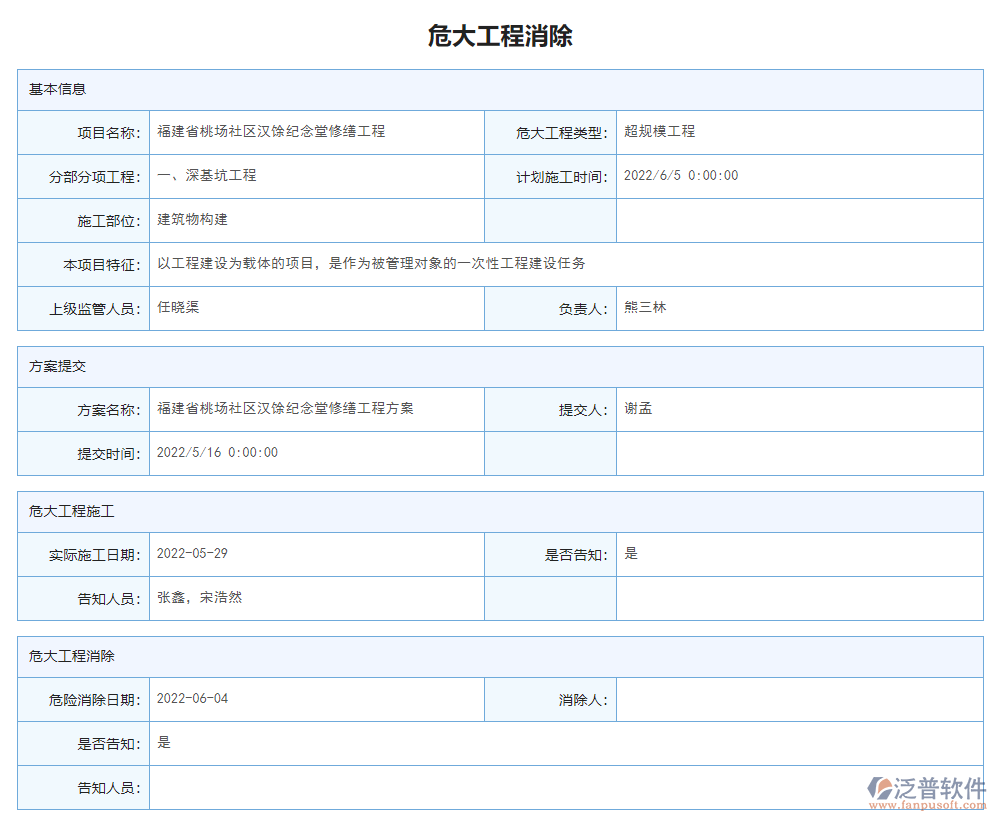Collapse the 方案提交 section header
Viewport: 997px width, 821px height.
coord(51,366)
